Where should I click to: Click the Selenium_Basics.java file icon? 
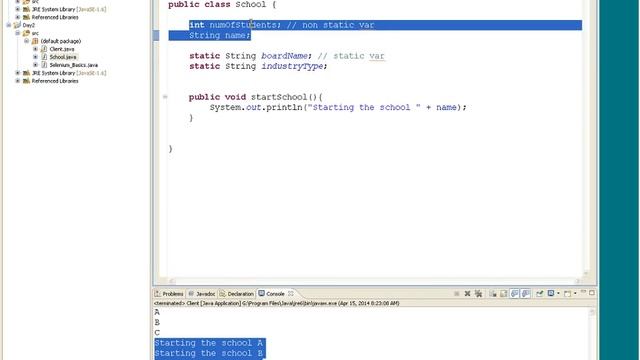click(44, 65)
